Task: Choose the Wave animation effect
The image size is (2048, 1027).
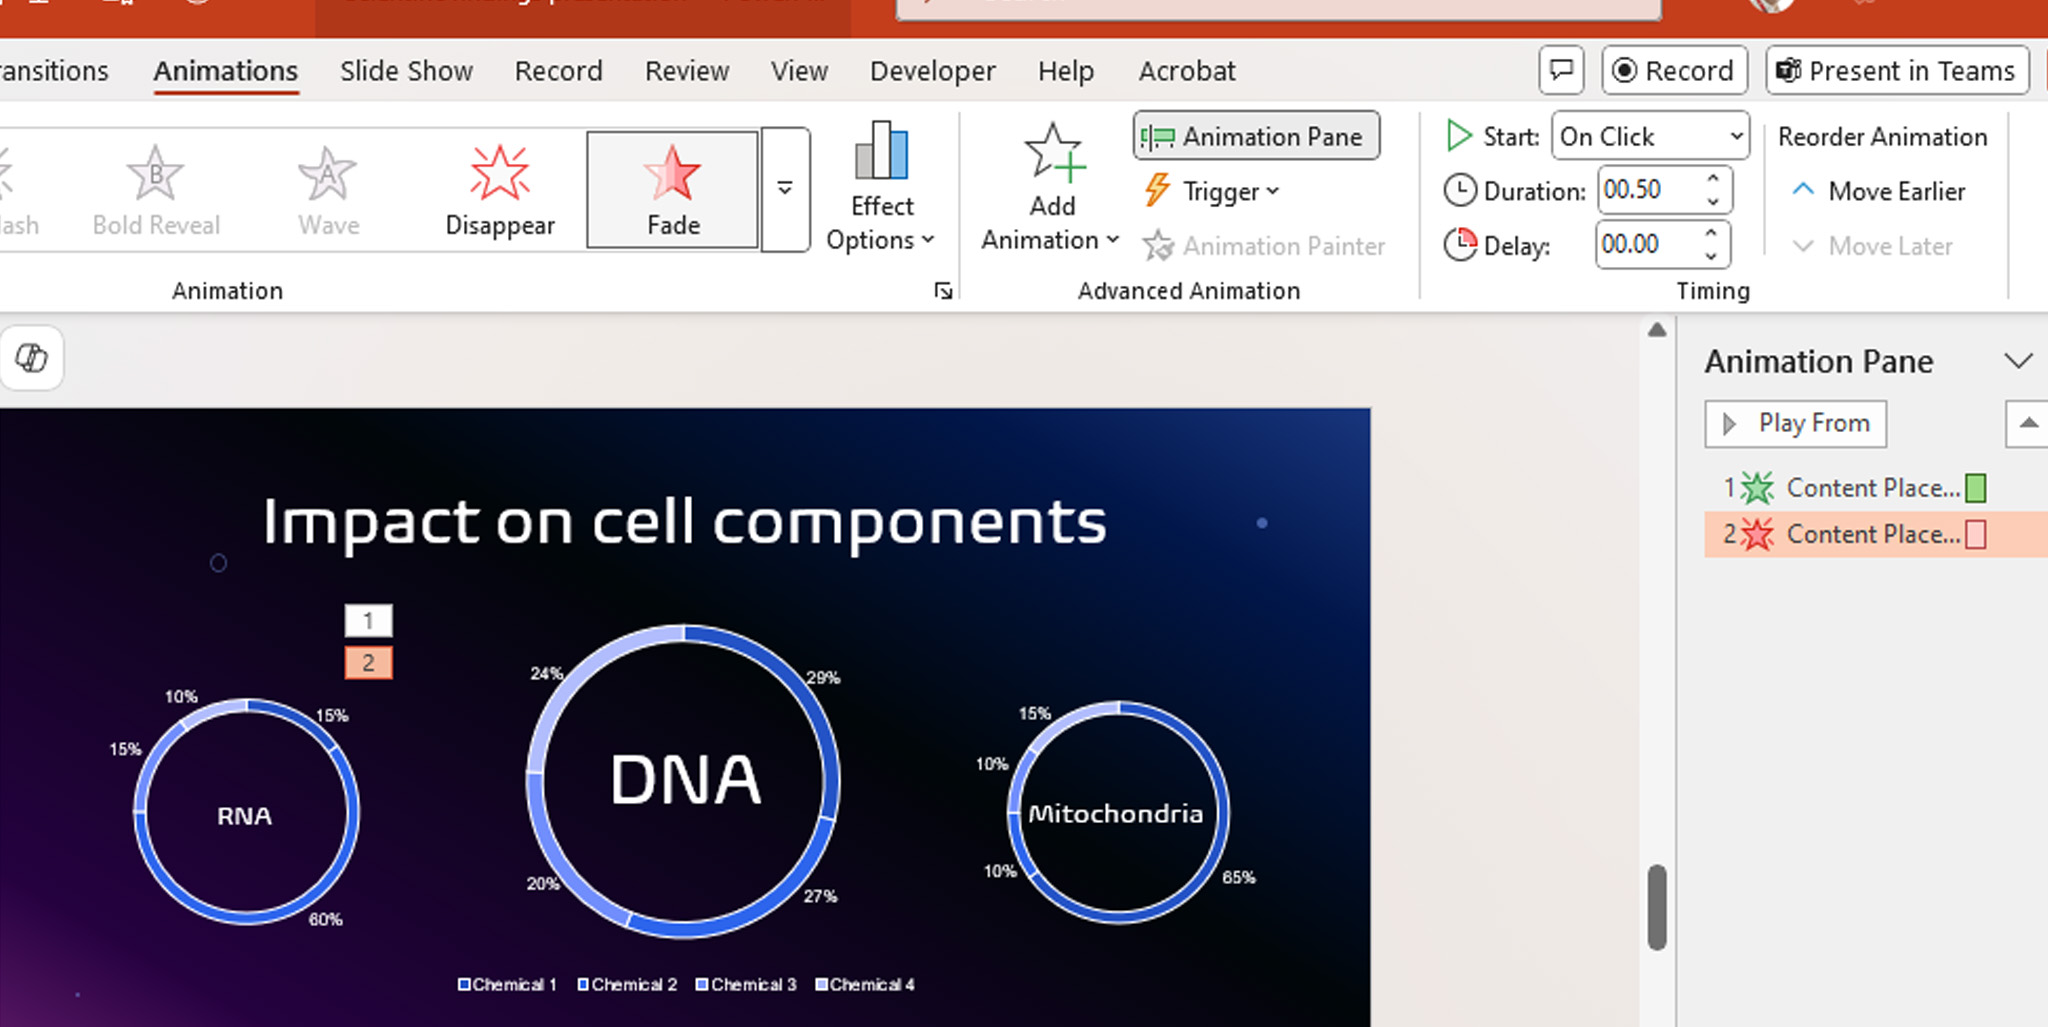Action: click(x=328, y=190)
